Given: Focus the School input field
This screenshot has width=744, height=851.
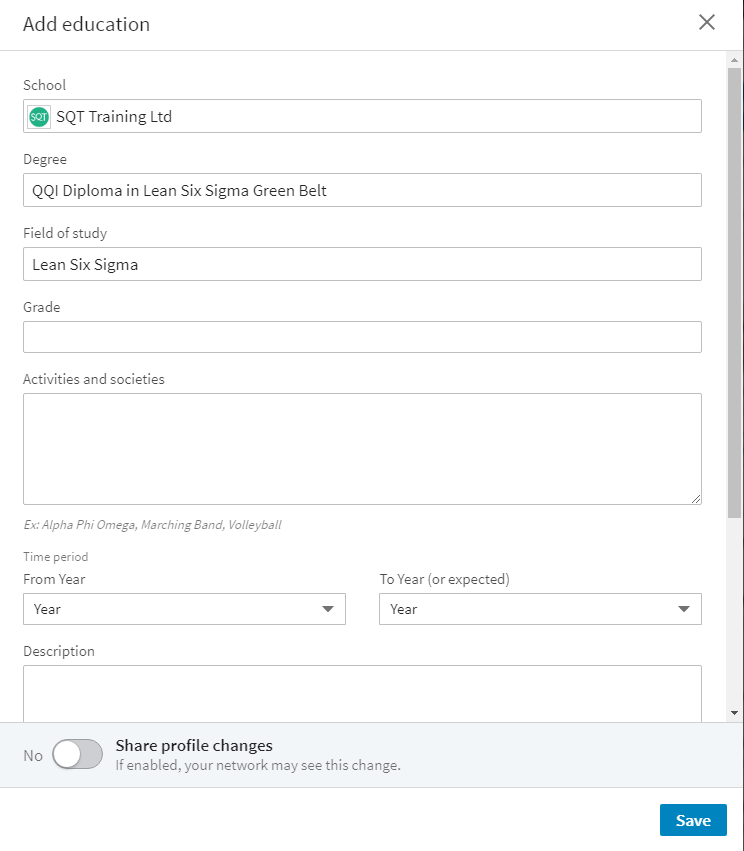Looking at the screenshot, I should coord(363,116).
